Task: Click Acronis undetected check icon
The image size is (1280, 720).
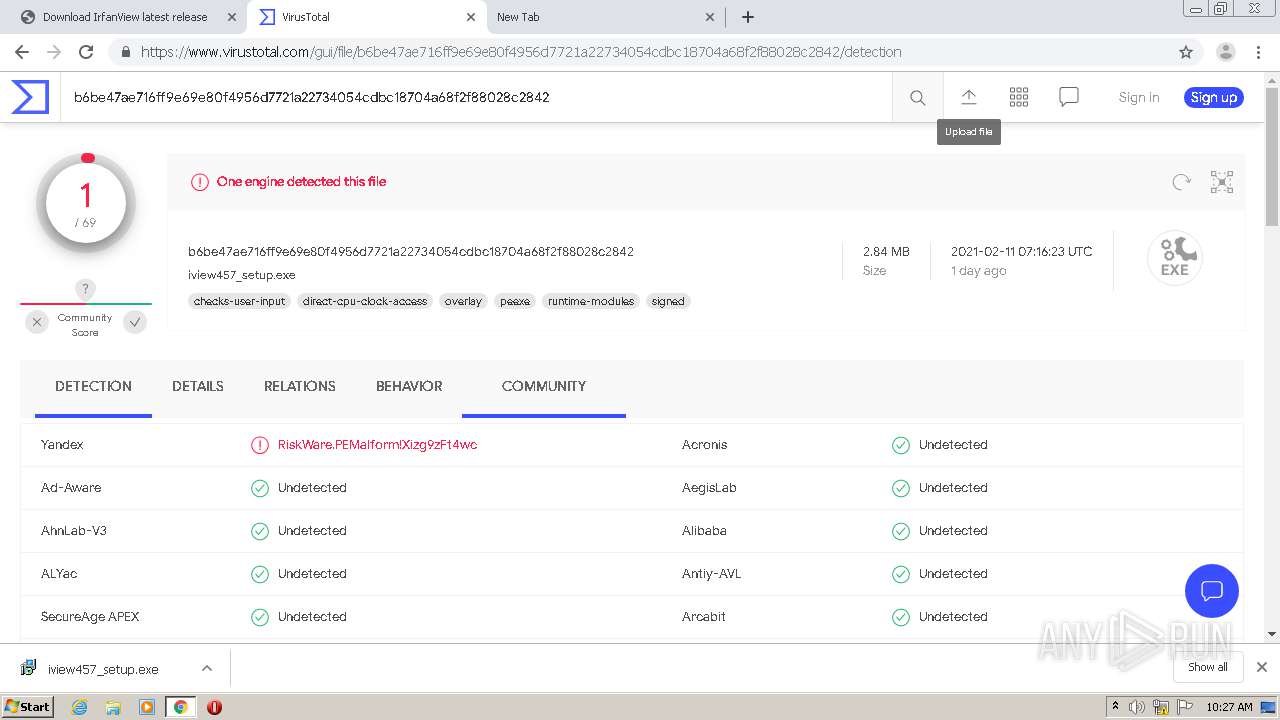Action: (x=901, y=445)
